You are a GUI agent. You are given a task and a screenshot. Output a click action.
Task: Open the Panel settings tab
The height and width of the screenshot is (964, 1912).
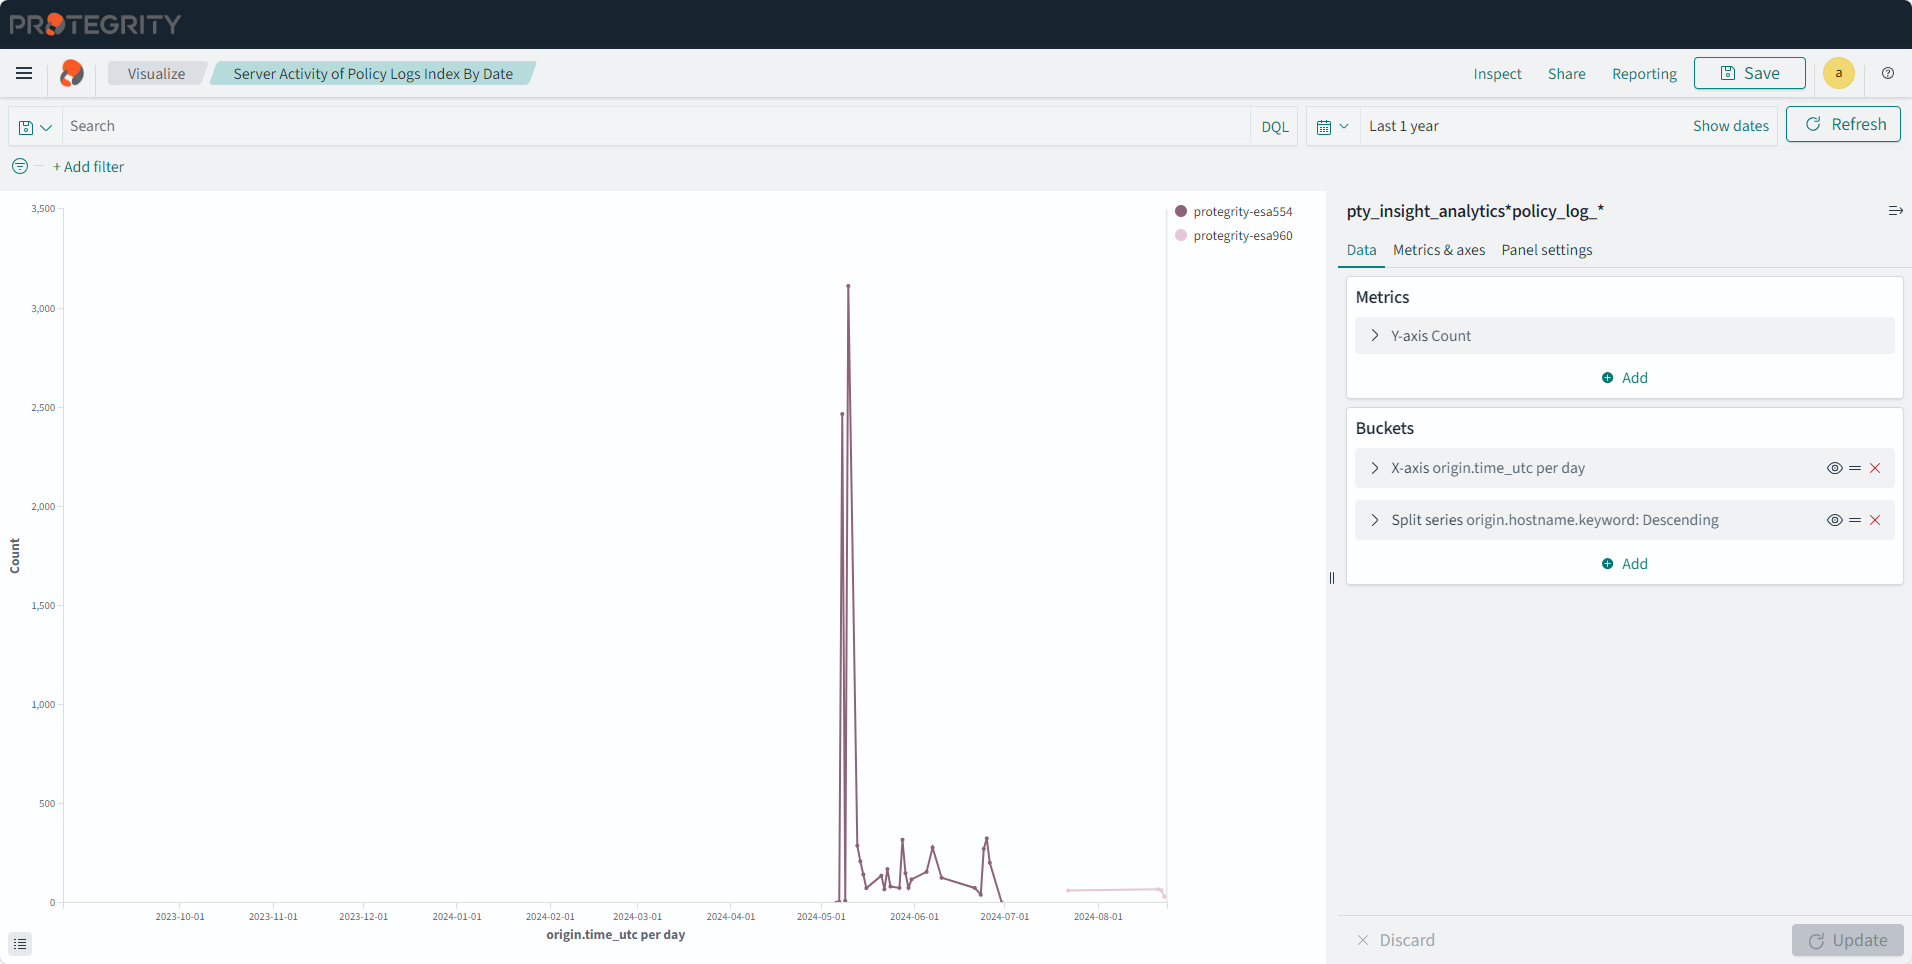pyautogui.click(x=1546, y=250)
